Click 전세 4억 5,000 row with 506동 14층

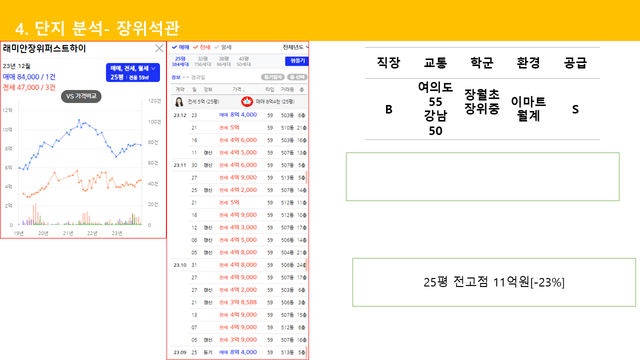point(239,240)
